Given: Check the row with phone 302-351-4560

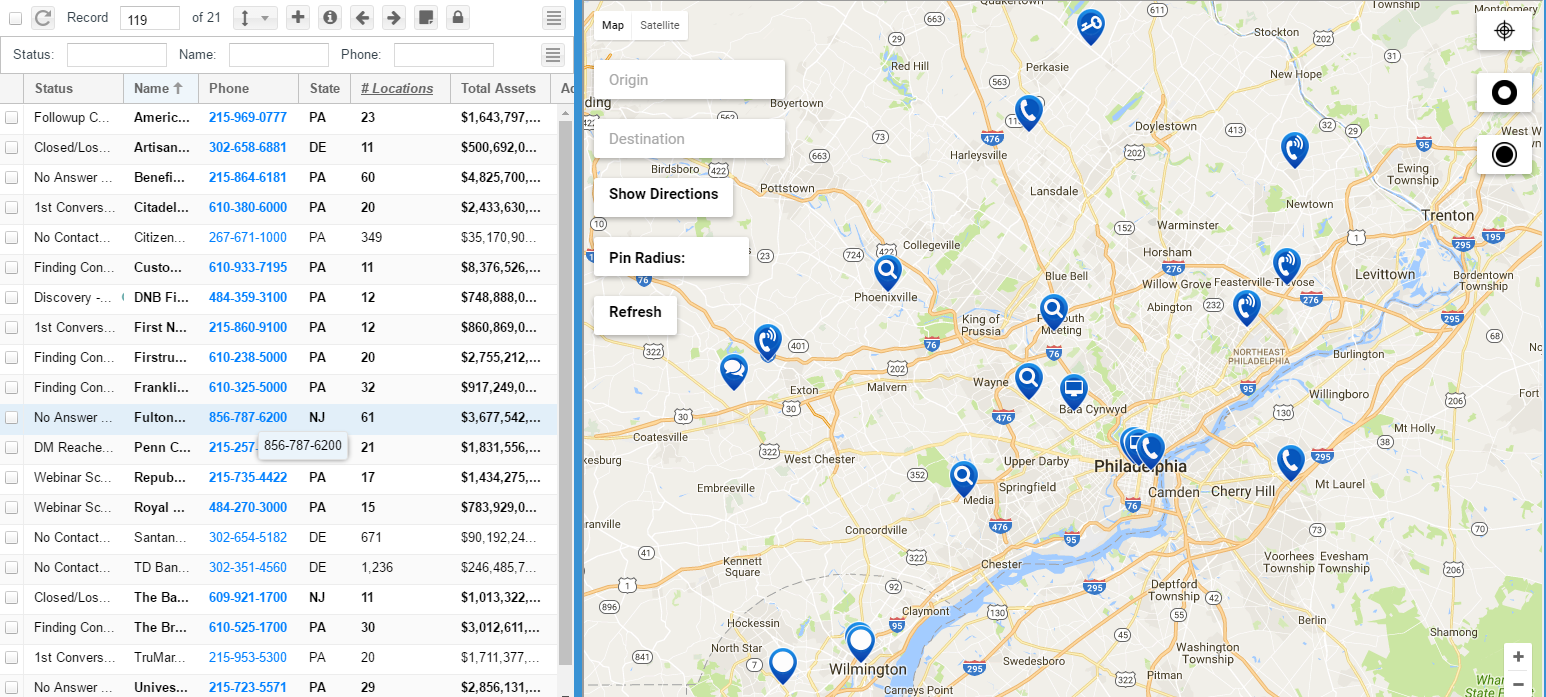Looking at the screenshot, I should click(x=11, y=568).
